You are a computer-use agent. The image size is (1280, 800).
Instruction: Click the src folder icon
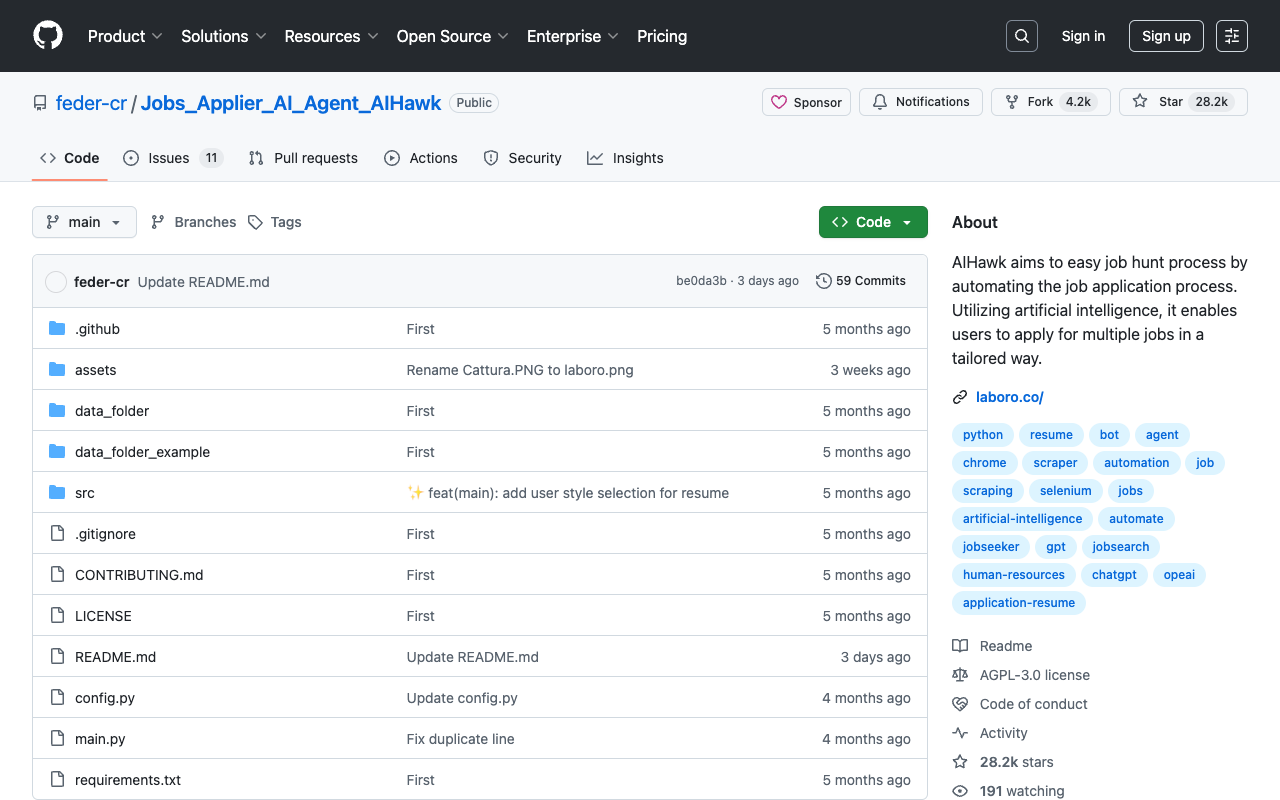point(57,493)
